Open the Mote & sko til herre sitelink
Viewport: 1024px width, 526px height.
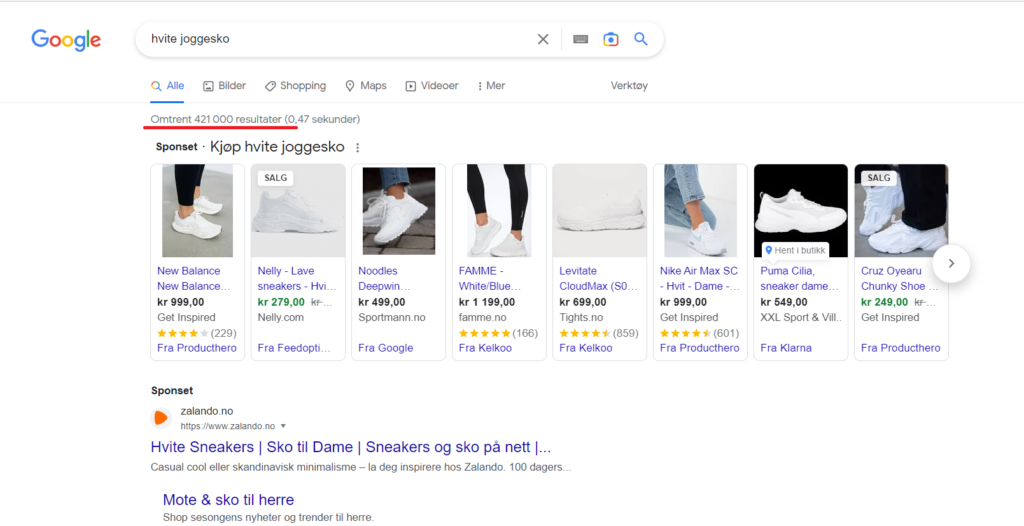pos(229,500)
